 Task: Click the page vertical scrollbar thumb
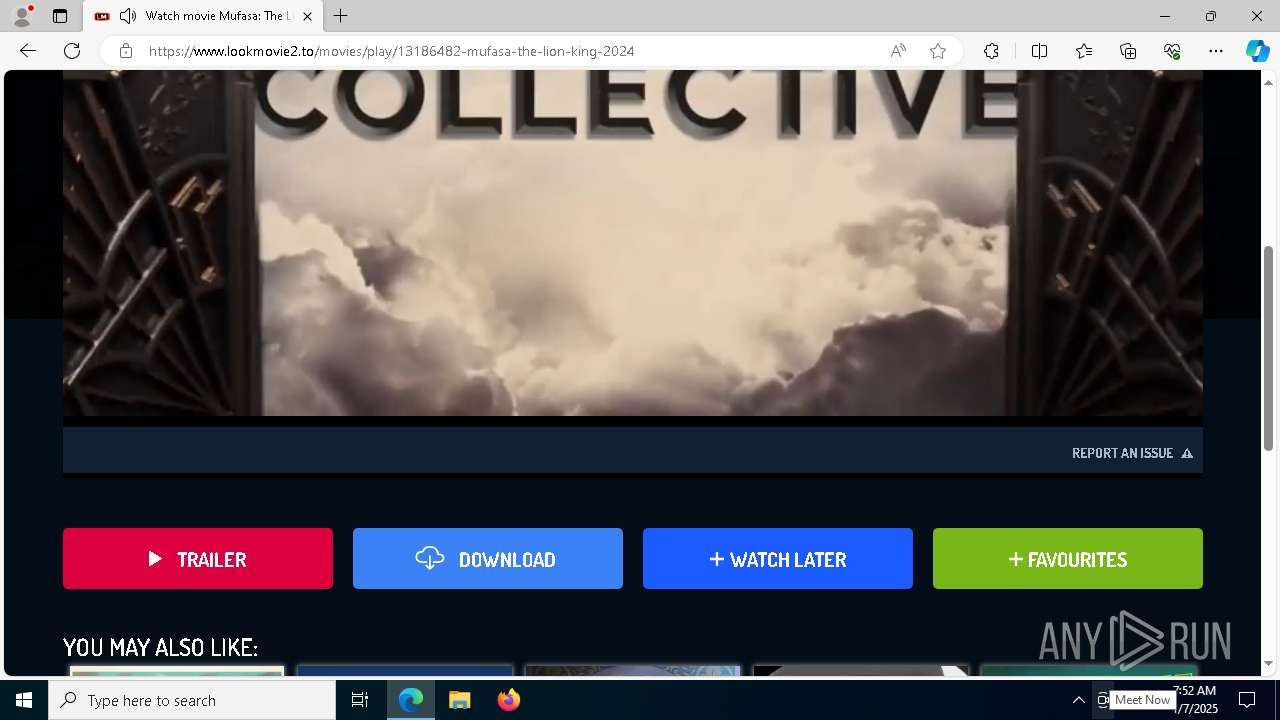click(x=1269, y=347)
